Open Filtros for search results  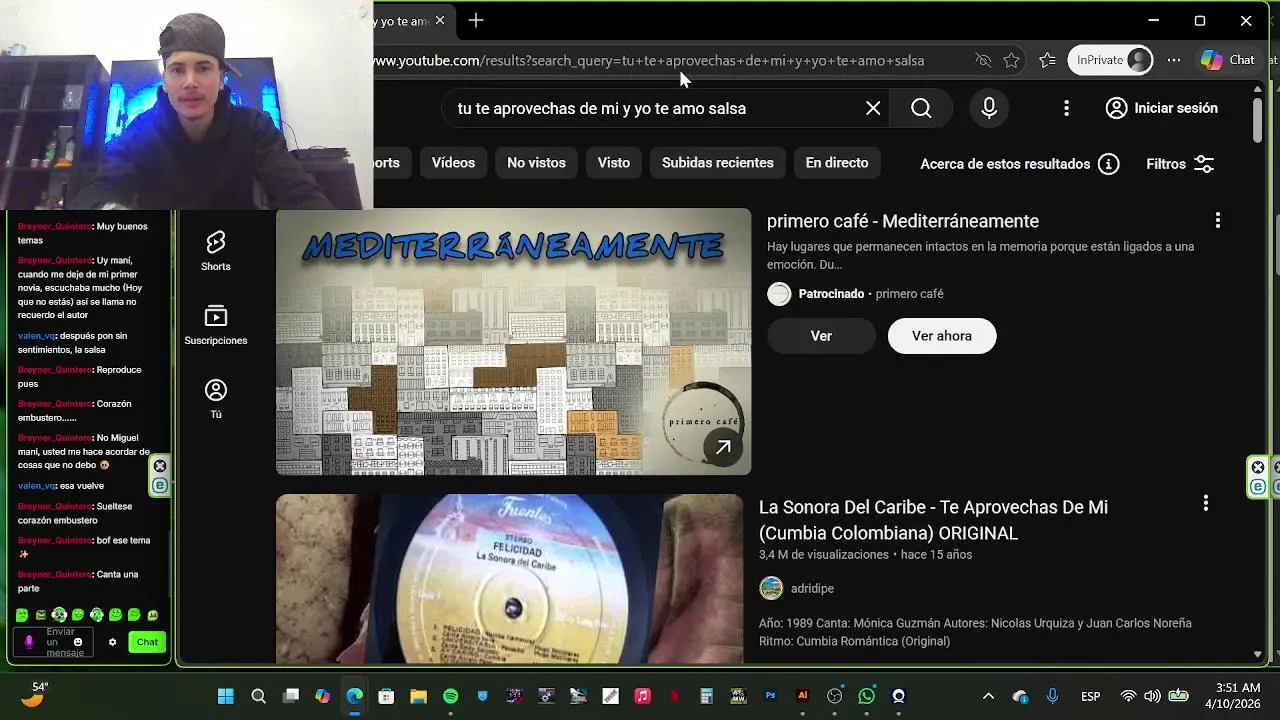(1180, 164)
